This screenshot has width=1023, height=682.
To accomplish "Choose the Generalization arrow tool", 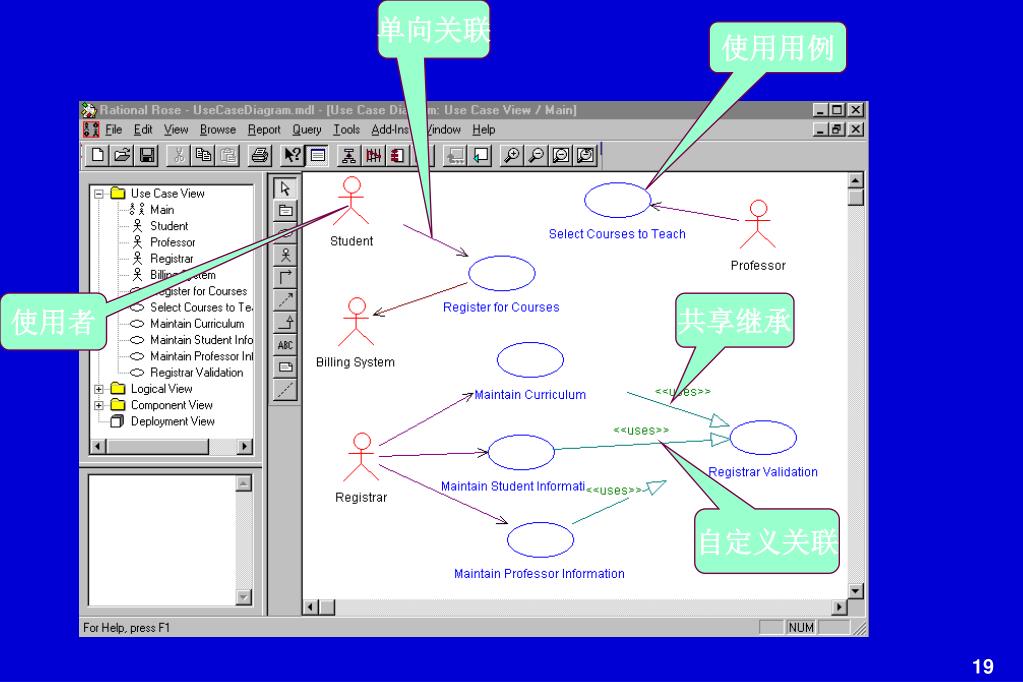I will 285,322.
